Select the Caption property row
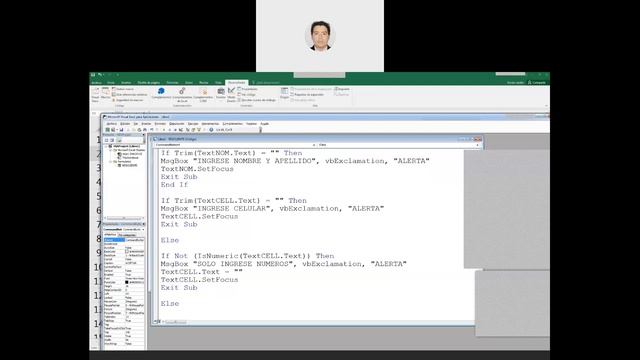This screenshot has width=640, height=360. click(124, 263)
